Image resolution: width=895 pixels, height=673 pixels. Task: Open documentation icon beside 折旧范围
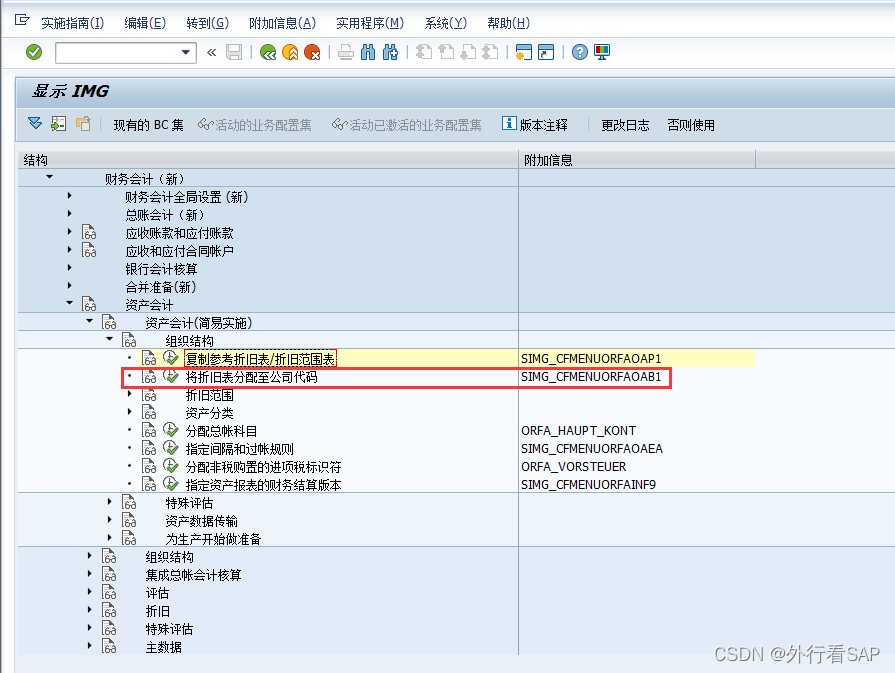point(149,394)
